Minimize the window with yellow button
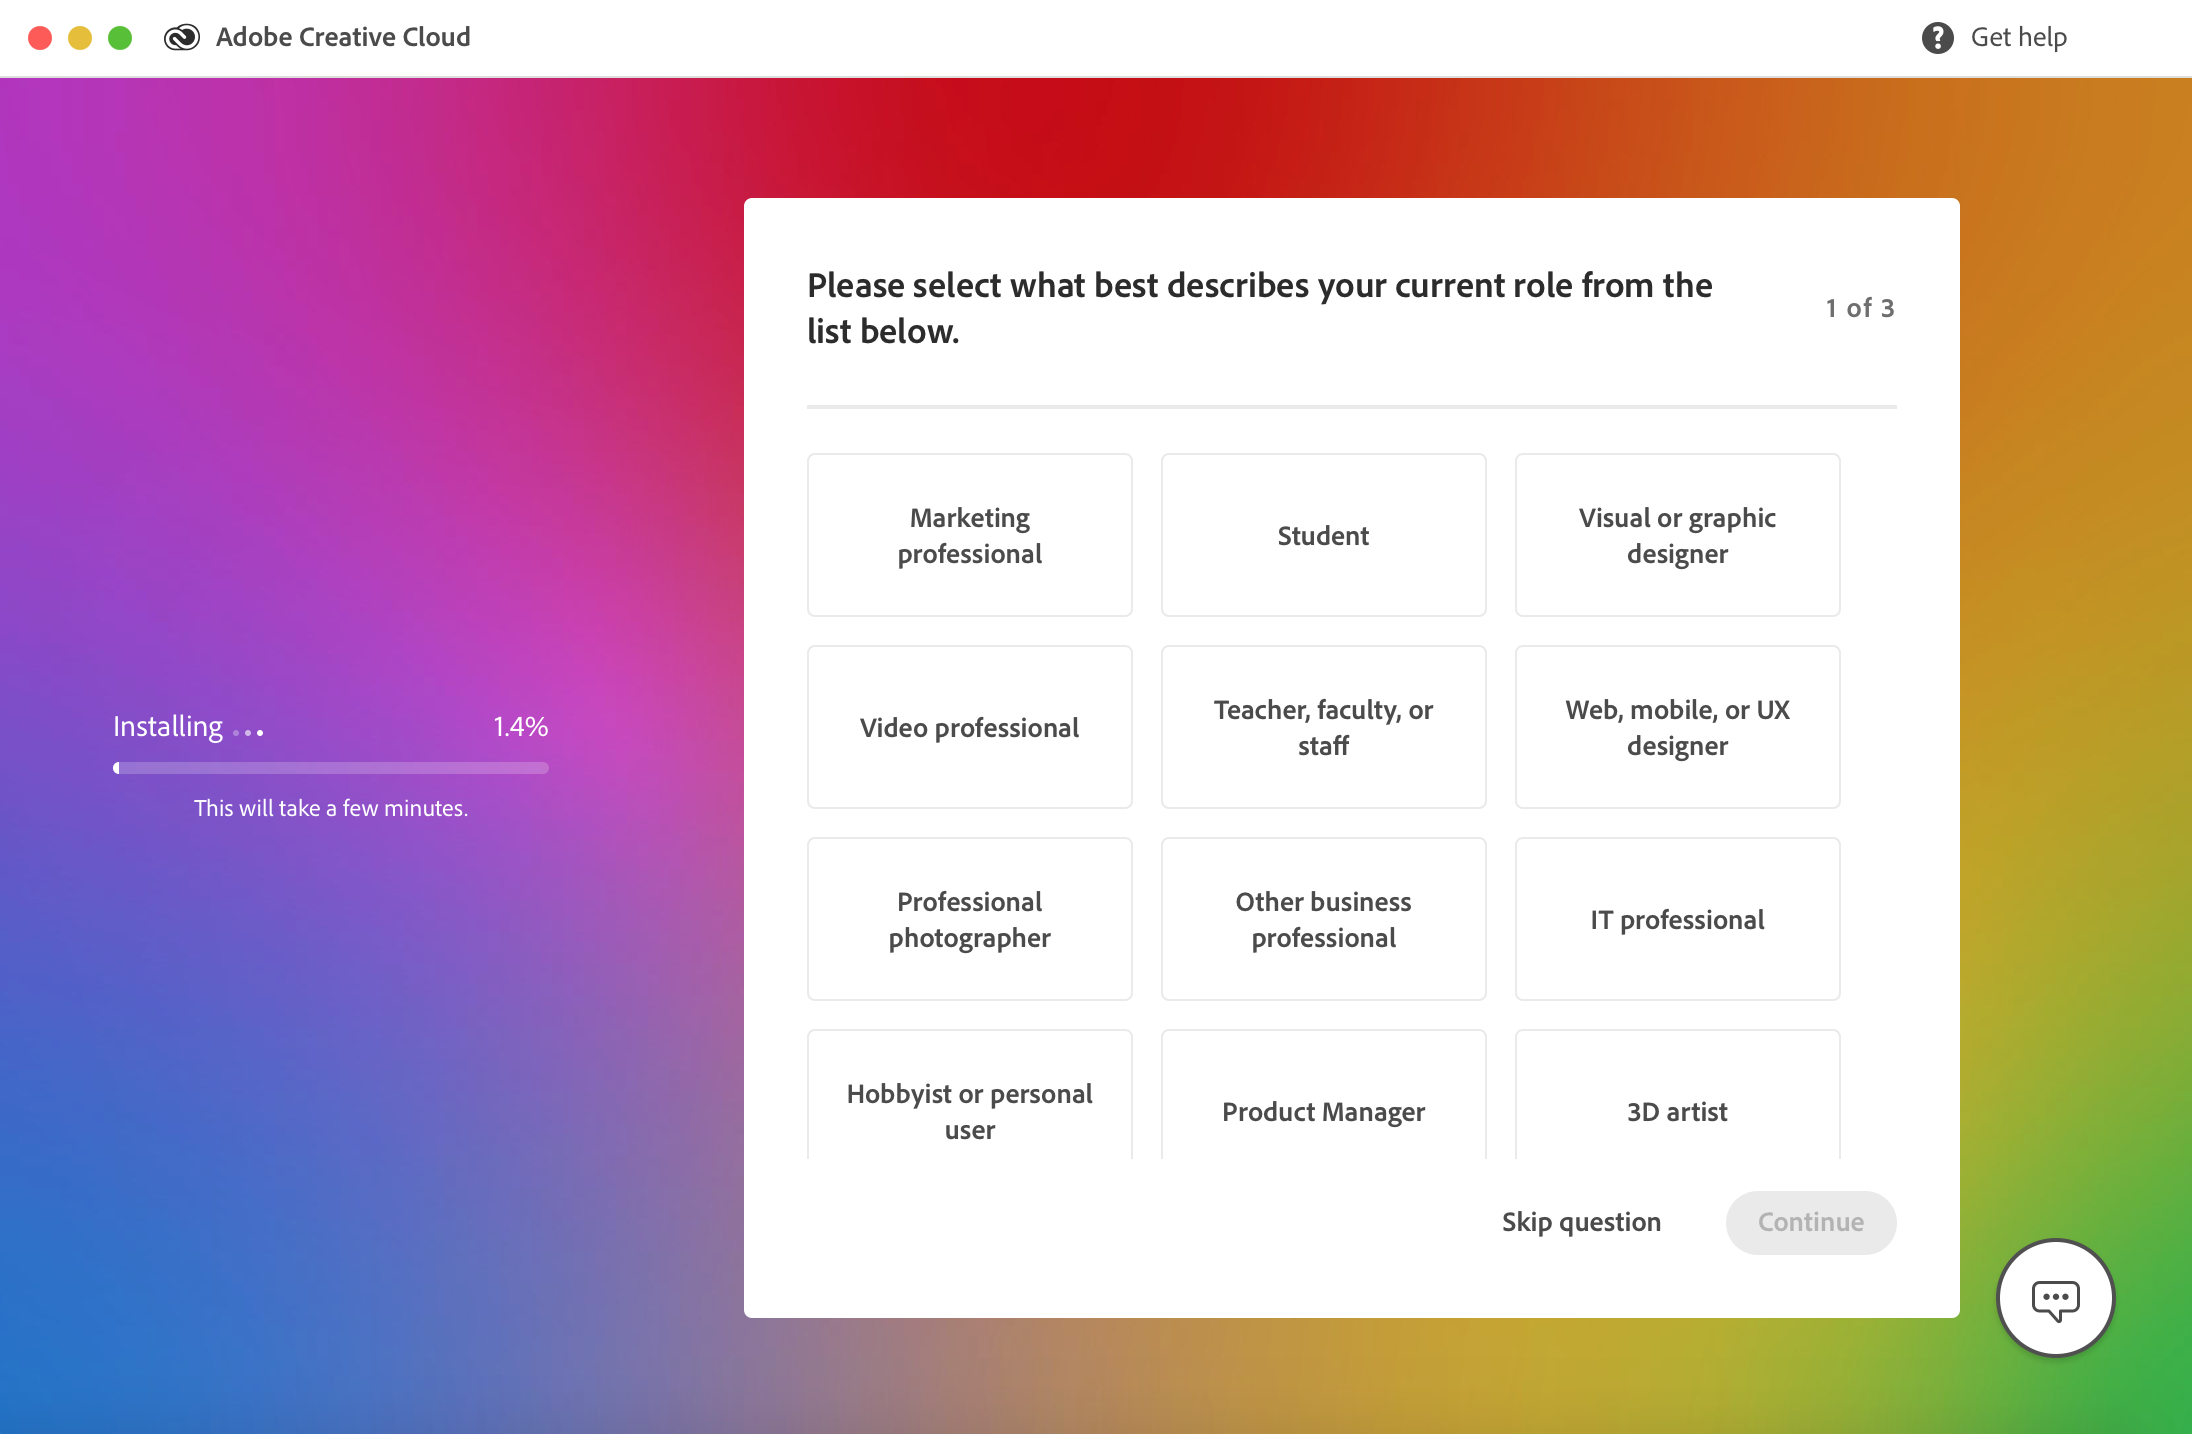The height and width of the screenshot is (1434, 2192). click(x=80, y=38)
